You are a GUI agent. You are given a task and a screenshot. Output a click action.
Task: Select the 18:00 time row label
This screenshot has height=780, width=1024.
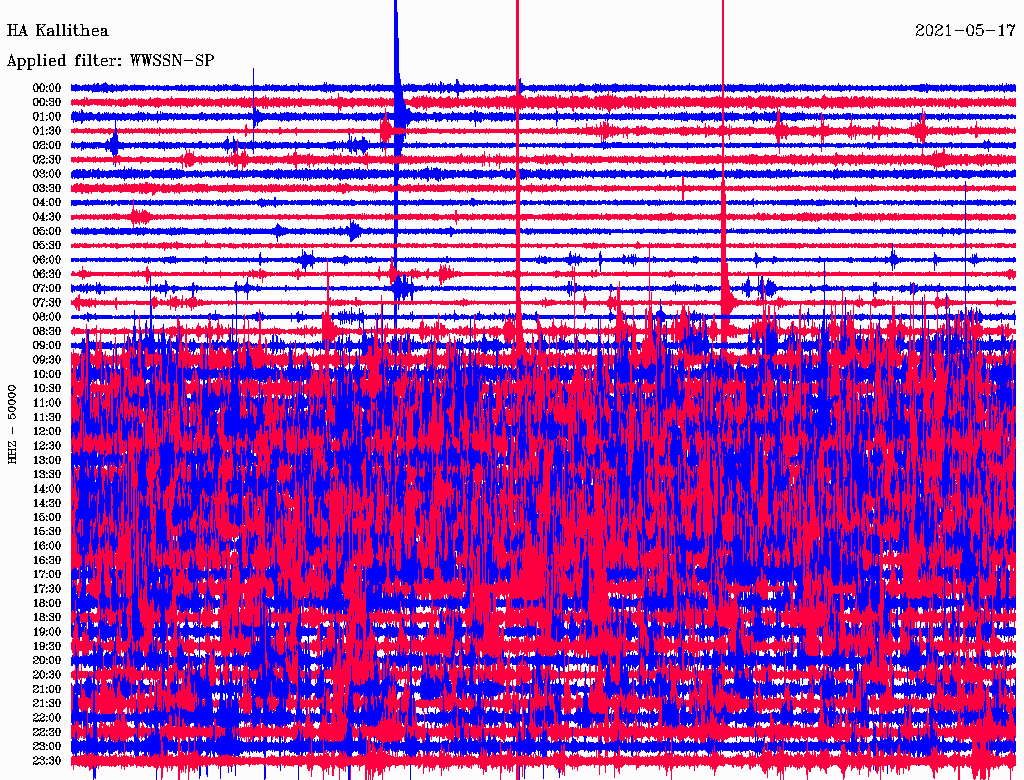click(x=47, y=604)
